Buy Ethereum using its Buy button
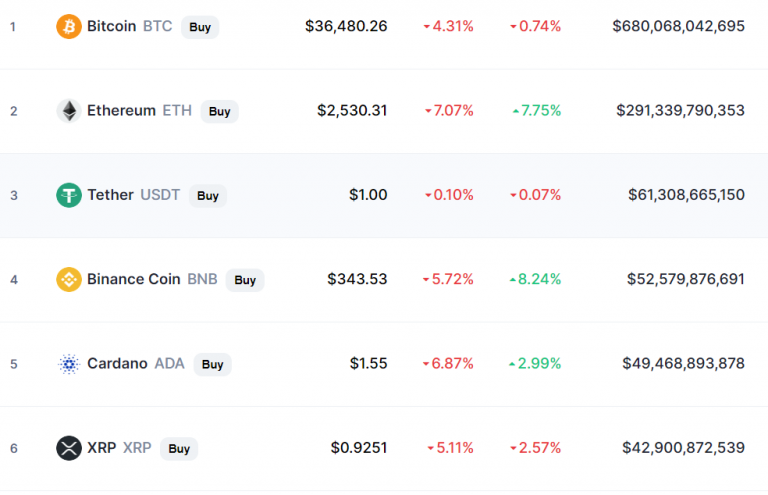 (219, 111)
